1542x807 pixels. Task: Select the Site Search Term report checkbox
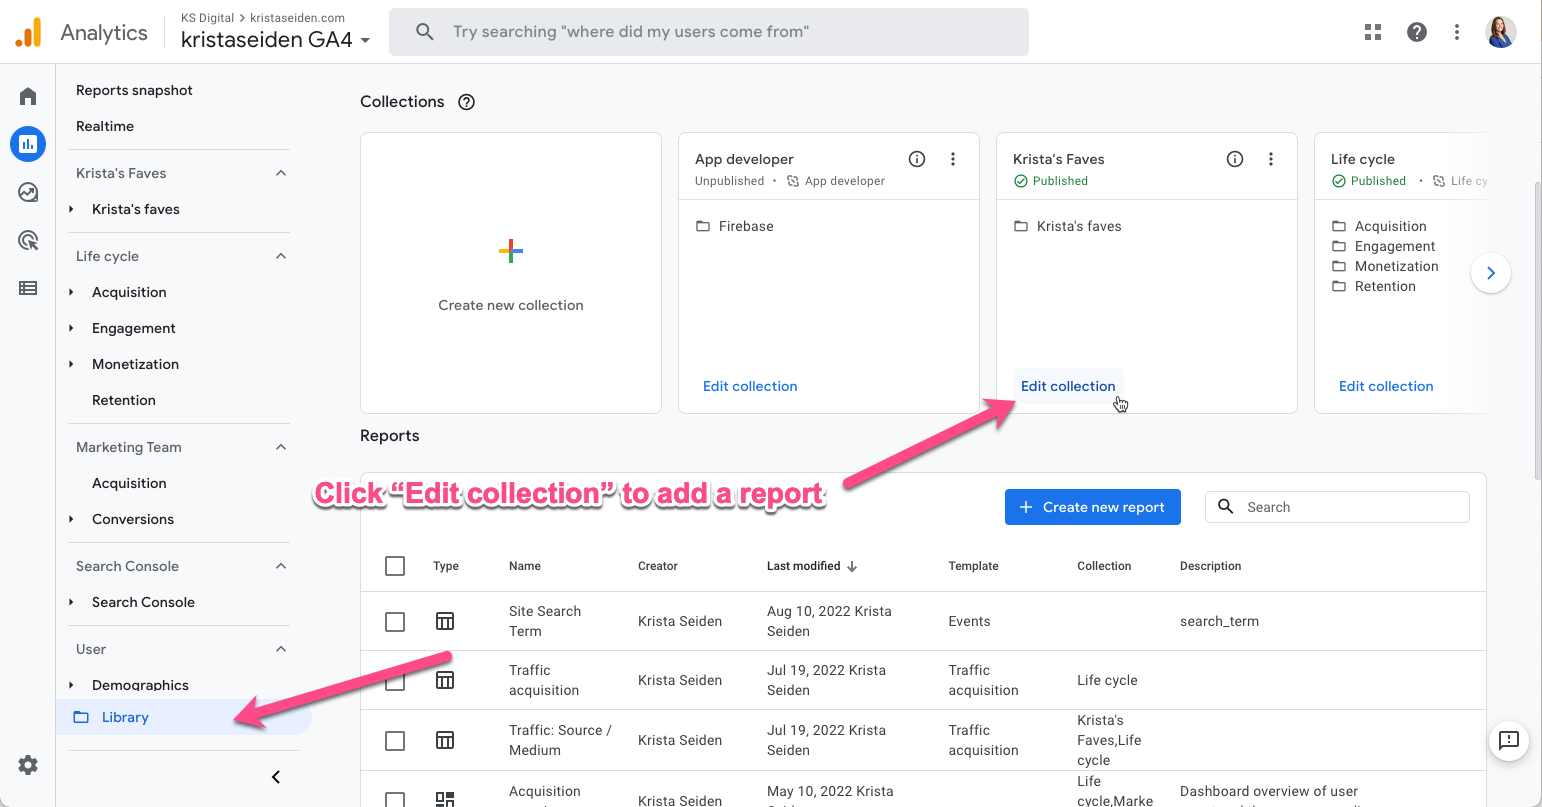(x=395, y=621)
